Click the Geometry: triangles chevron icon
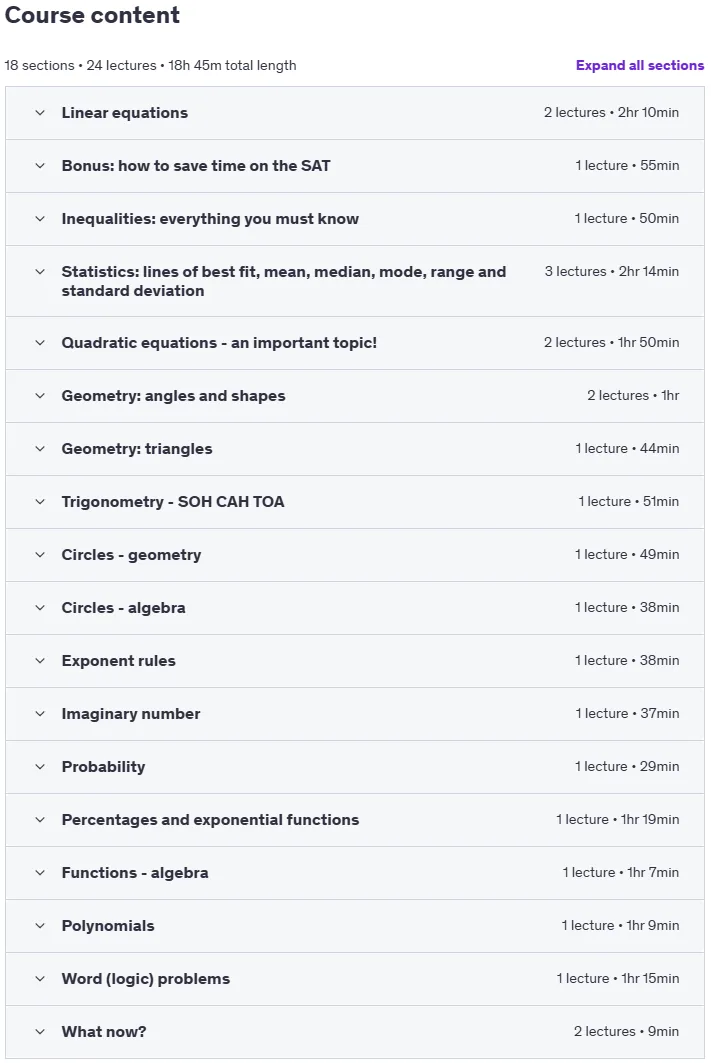 (x=40, y=448)
